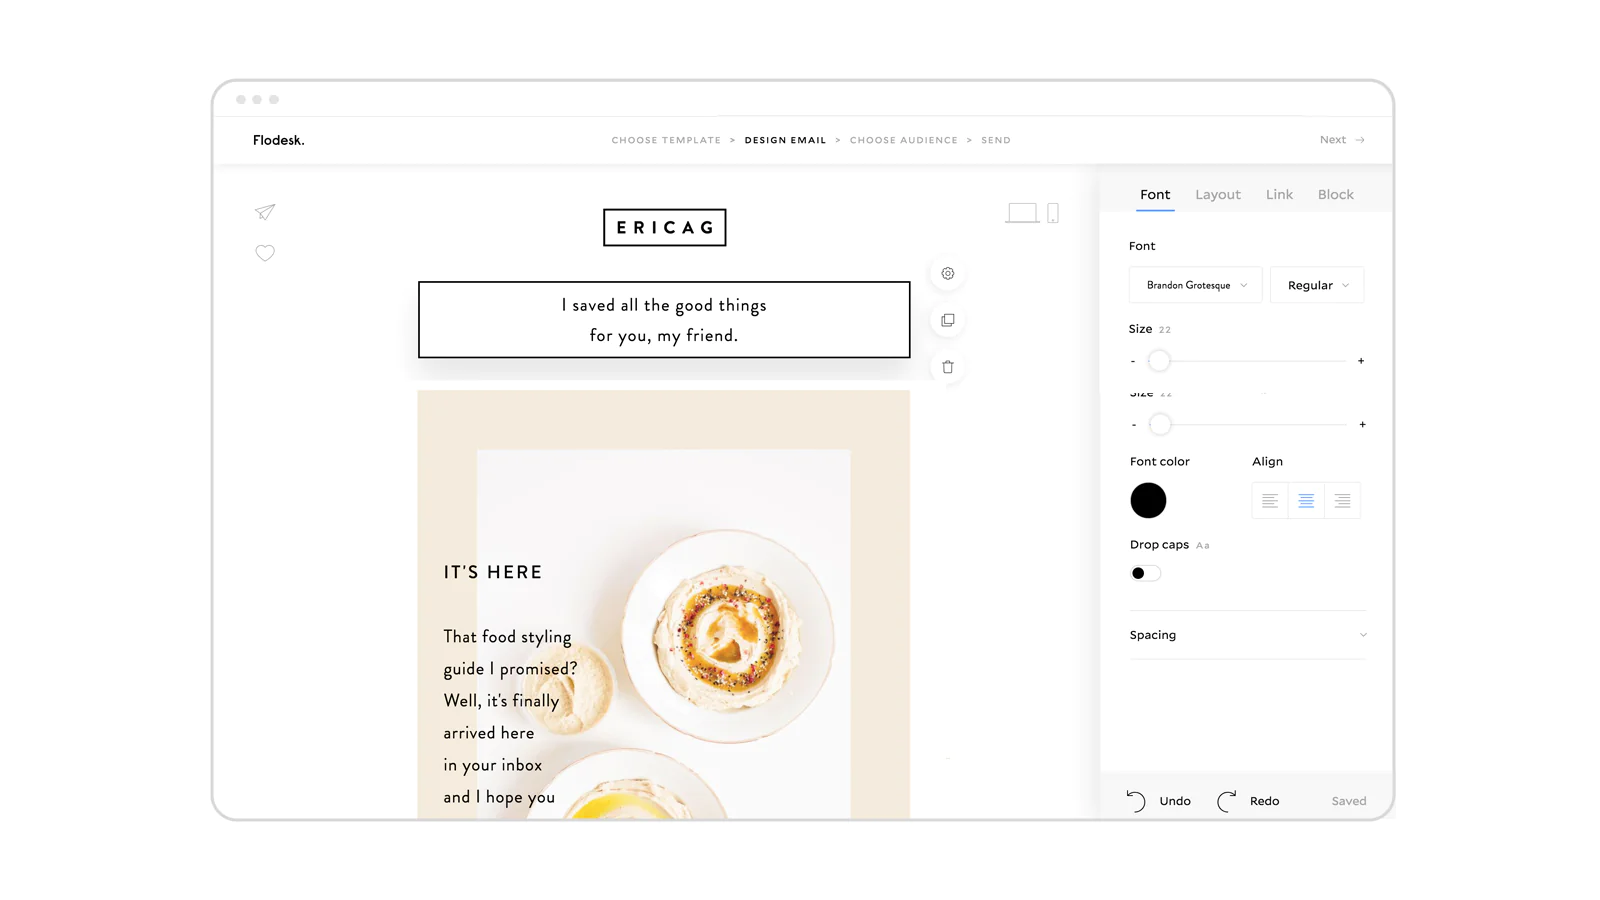
Task: Click the heart favorites icon
Action: 265,253
